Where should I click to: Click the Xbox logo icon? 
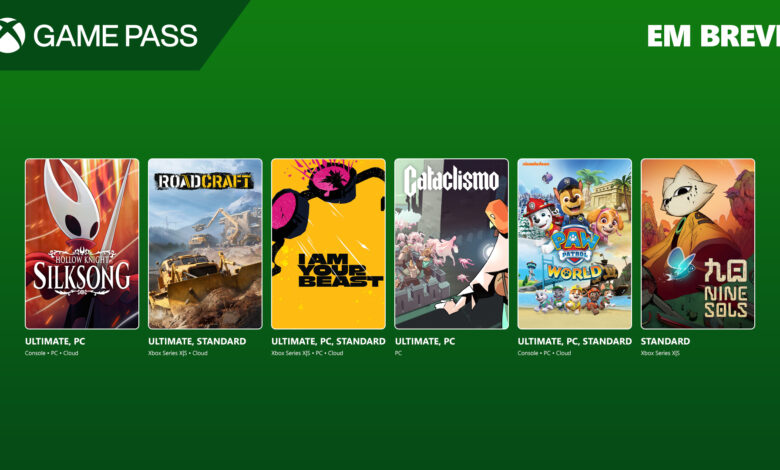(11, 35)
